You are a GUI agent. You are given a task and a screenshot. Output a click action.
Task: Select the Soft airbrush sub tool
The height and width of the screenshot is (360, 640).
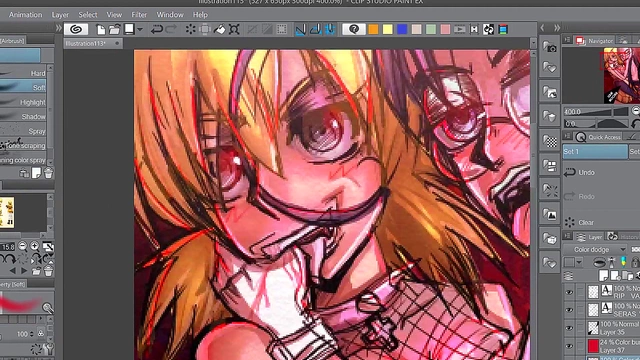point(23,87)
